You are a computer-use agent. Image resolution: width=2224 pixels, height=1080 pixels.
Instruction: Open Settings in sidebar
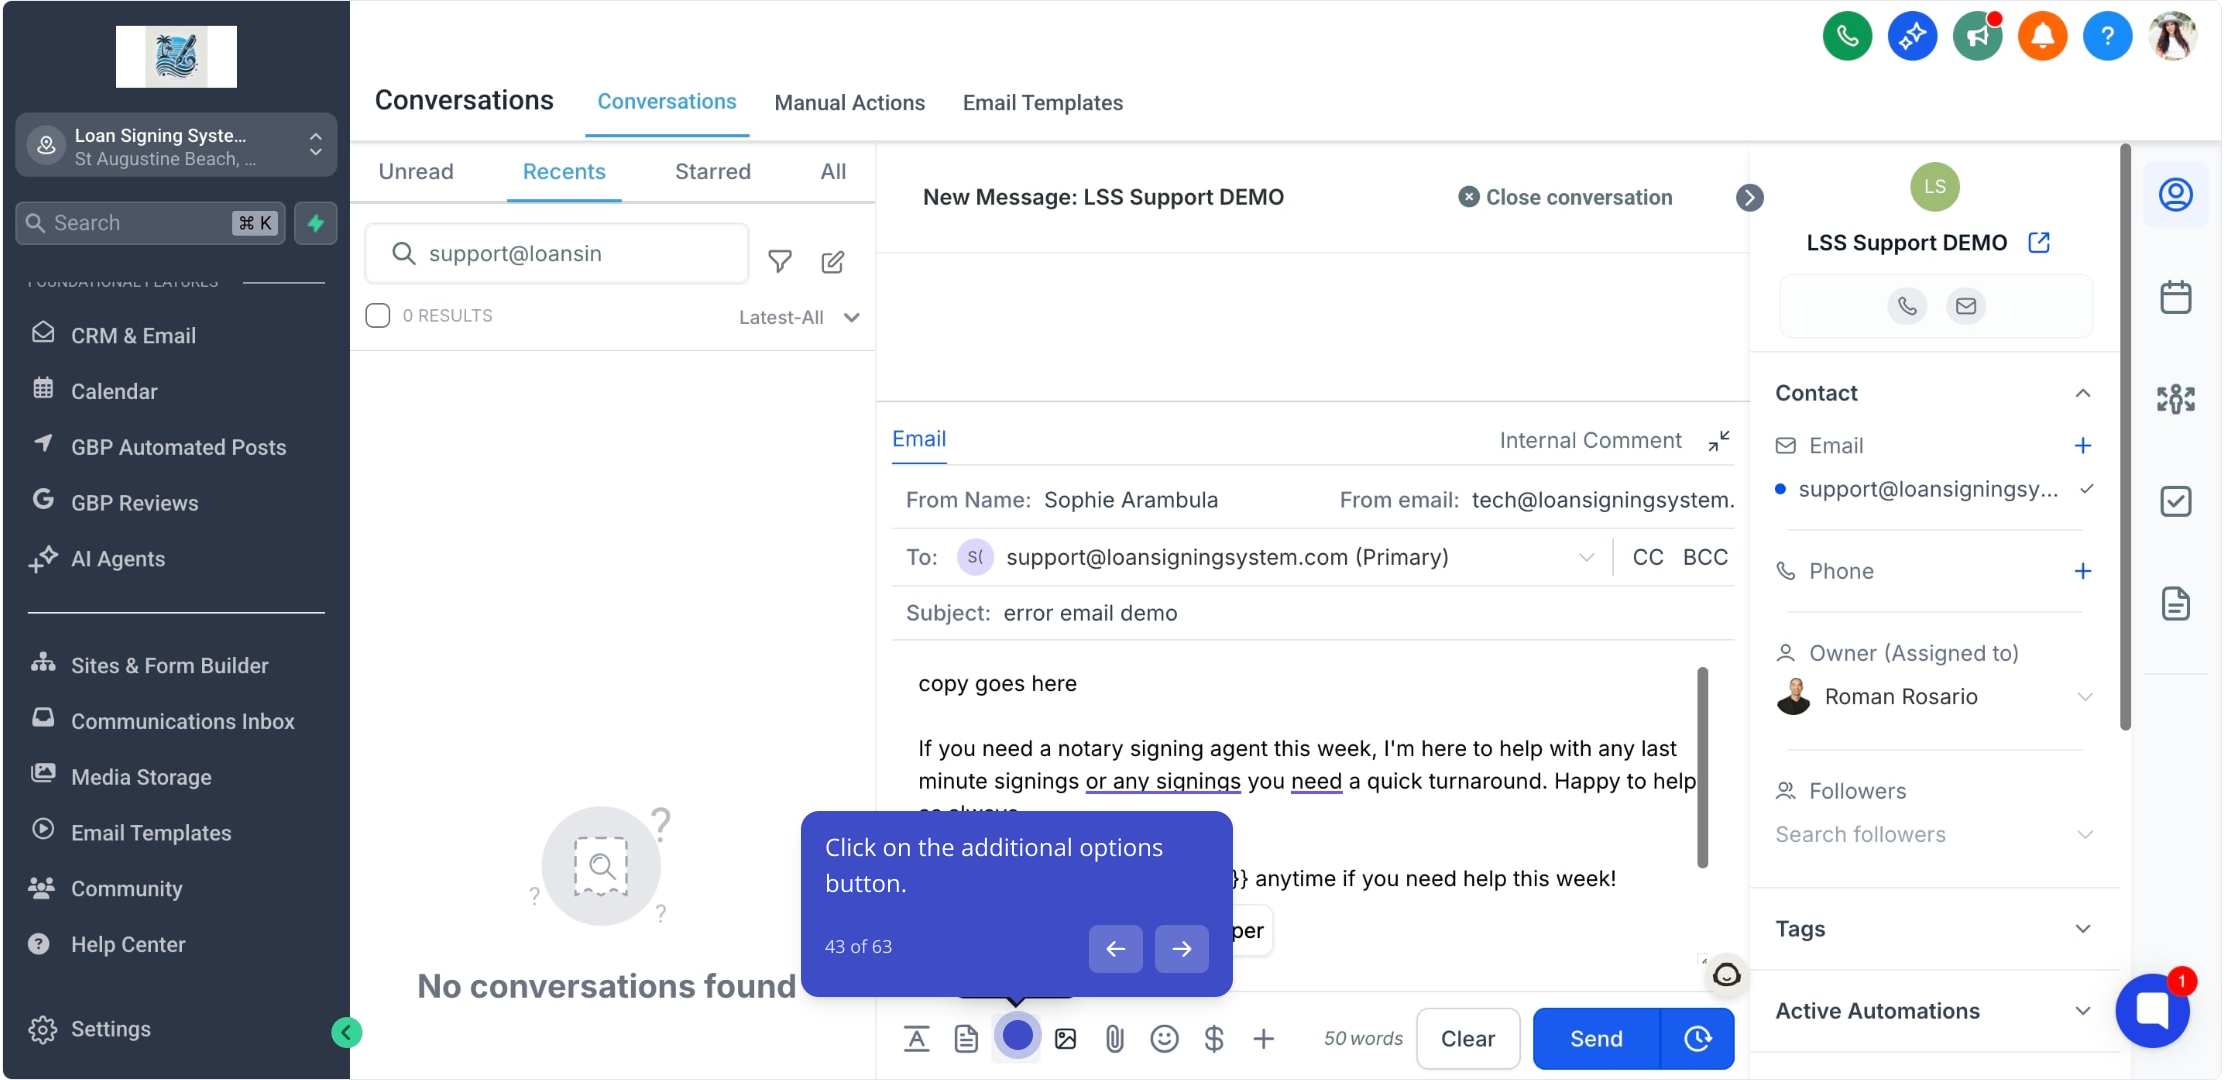pyautogui.click(x=90, y=1030)
